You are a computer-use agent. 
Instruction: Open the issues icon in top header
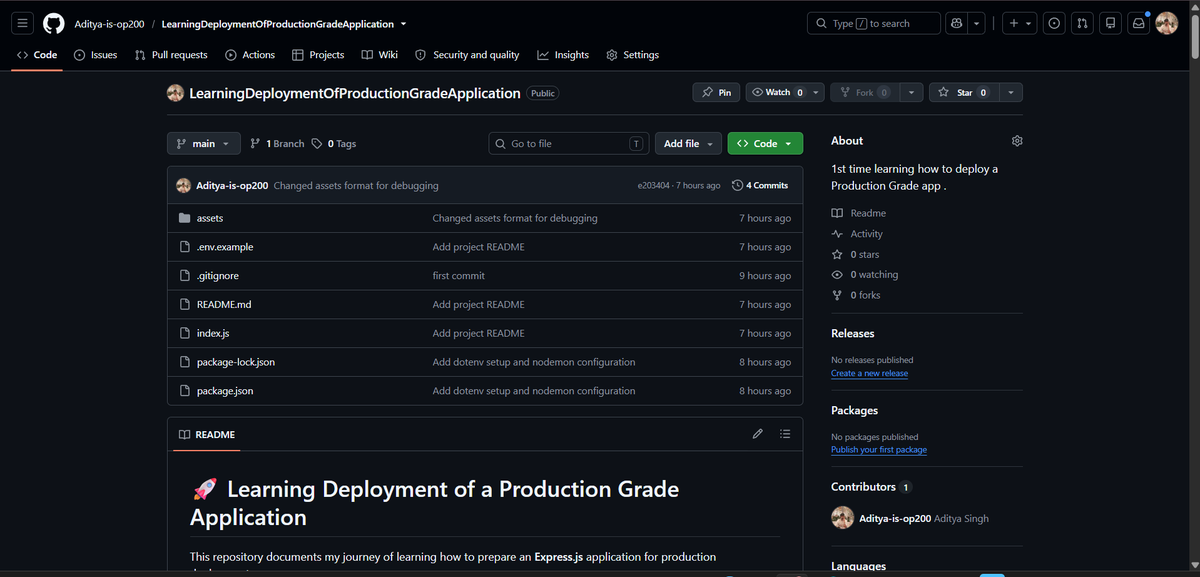click(1054, 23)
